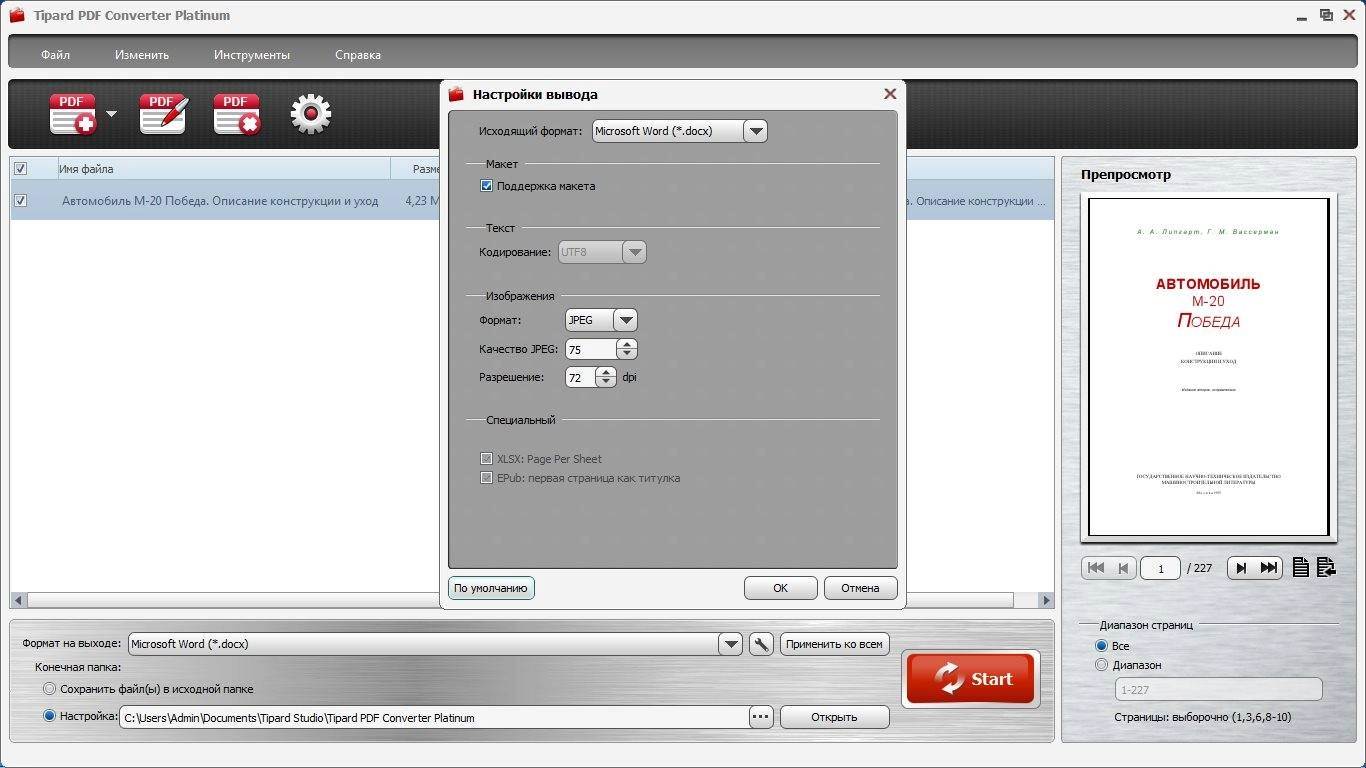Click the Разрешение value field
1366x768 pixels.
(581, 378)
